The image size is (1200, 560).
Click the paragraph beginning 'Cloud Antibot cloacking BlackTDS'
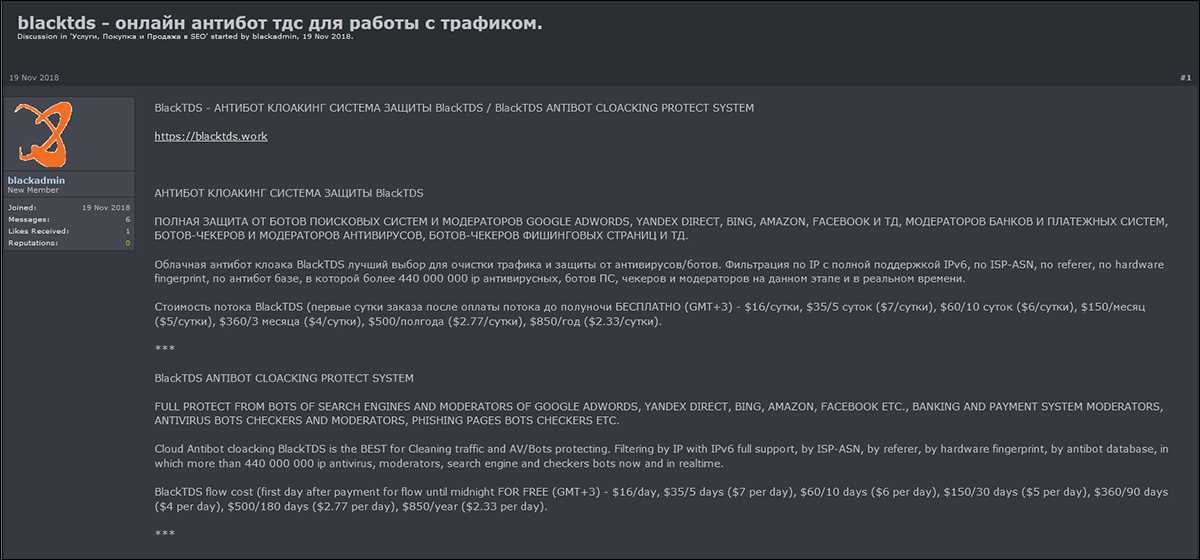(x=661, y=456)
